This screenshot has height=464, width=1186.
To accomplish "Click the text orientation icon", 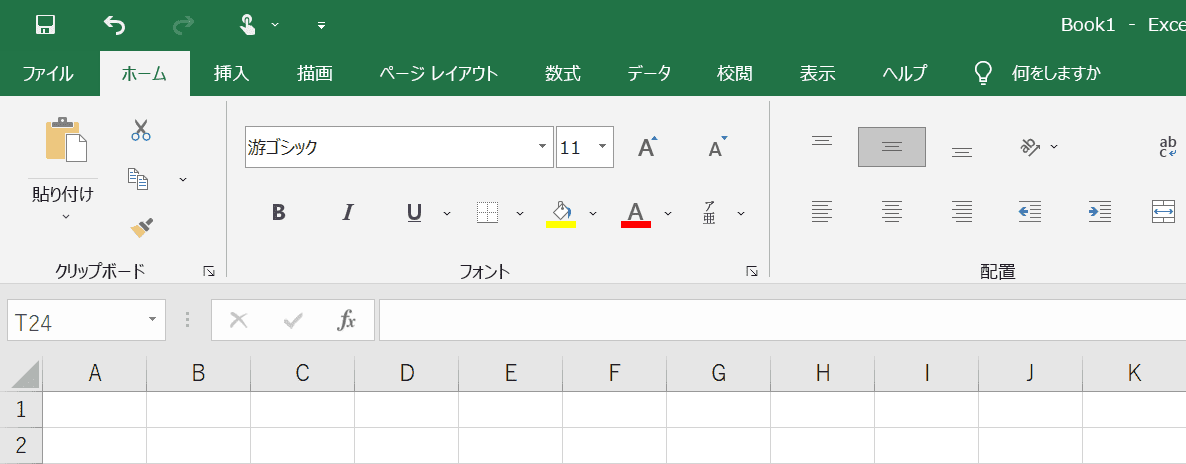I will click(1032, 146).
